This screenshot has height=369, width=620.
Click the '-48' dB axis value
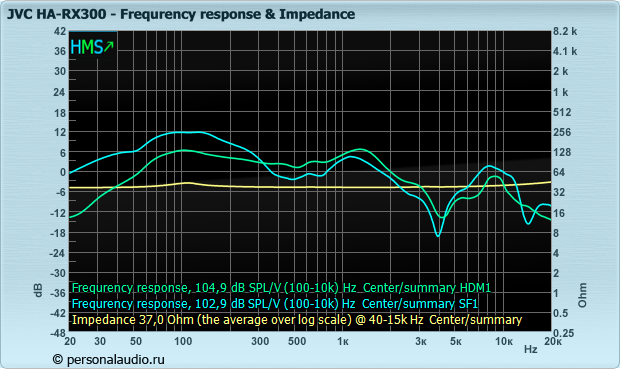pyautogui.click(x=59, y=333)
